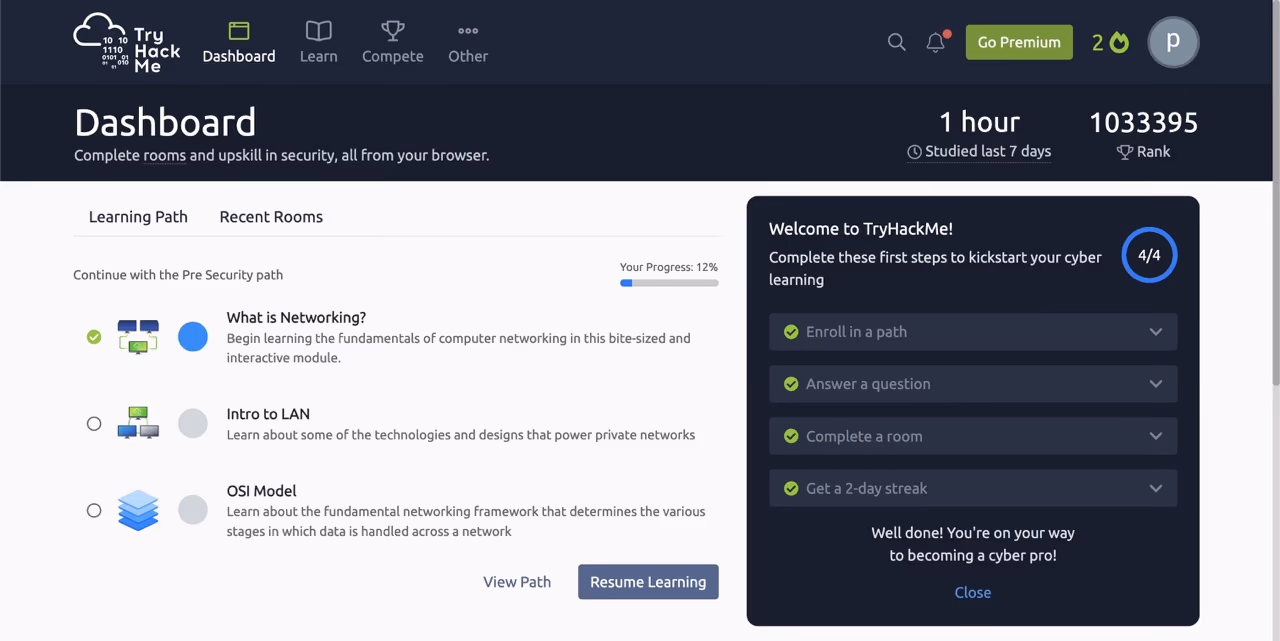The width and height of the screenshot is (1280, 641).
Task: Click the Go Premium button
Action: click(x=1019, y=42)
